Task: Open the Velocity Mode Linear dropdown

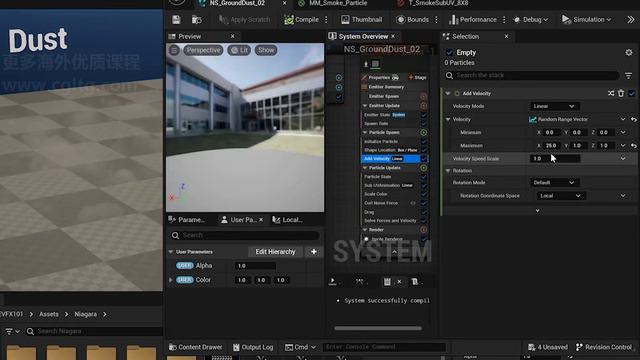Action: pos(554,106)
